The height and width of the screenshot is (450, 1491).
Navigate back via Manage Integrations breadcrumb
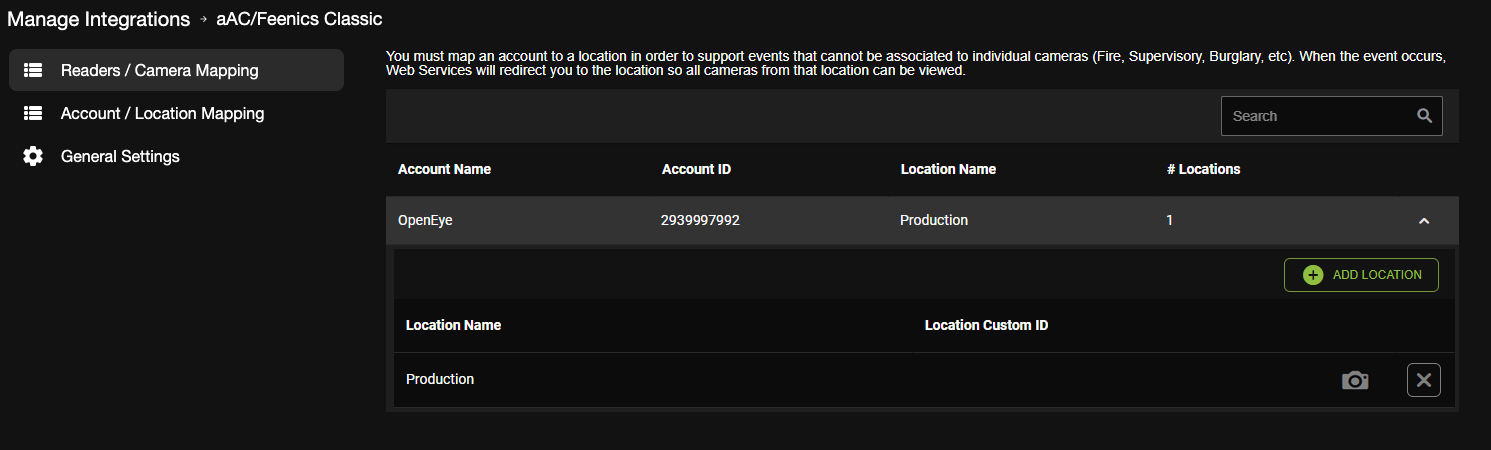[99, 19]
